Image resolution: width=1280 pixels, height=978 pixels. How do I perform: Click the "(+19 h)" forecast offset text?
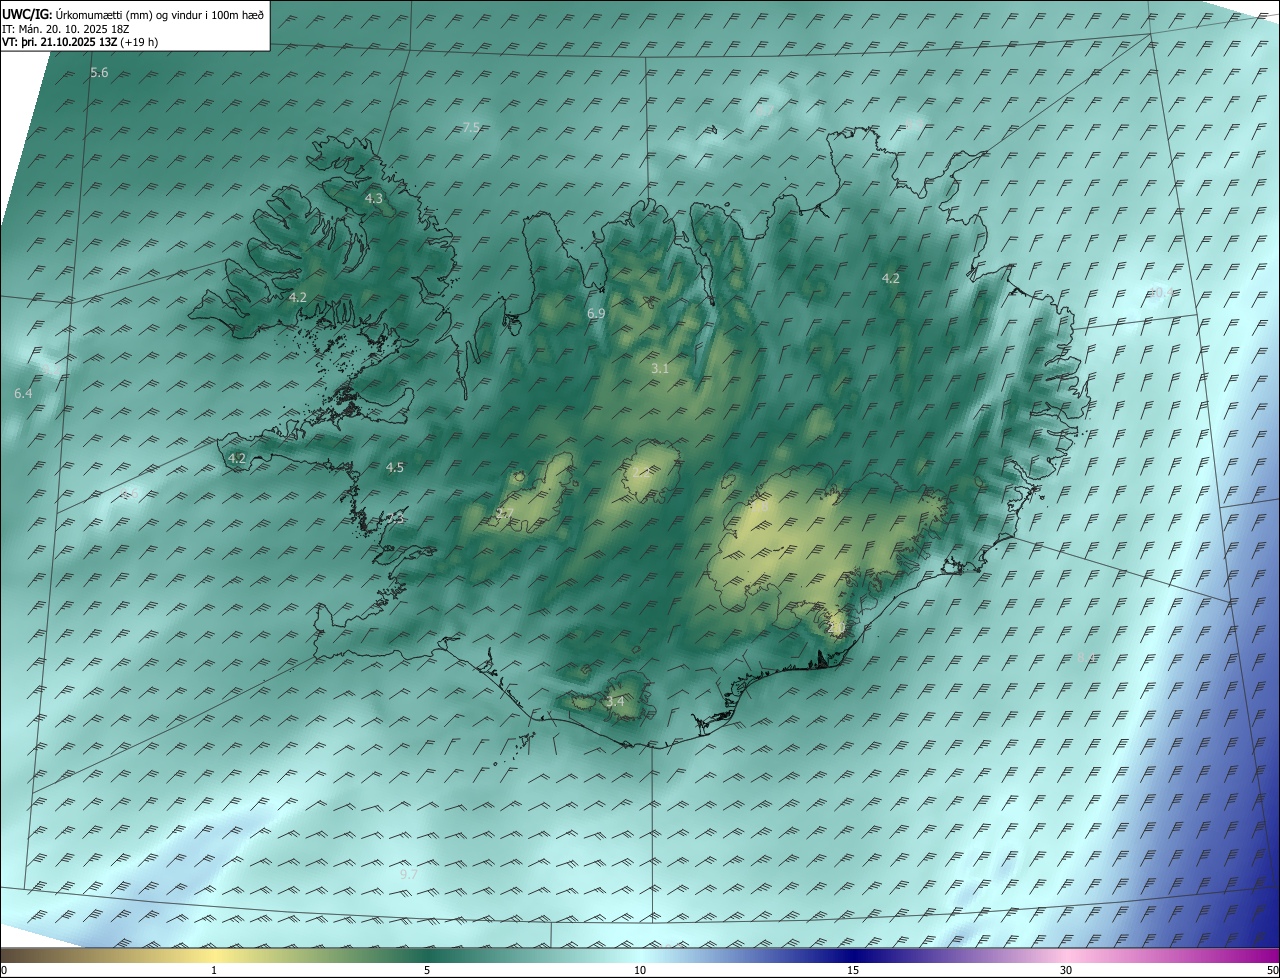click(x=139, y=42)
